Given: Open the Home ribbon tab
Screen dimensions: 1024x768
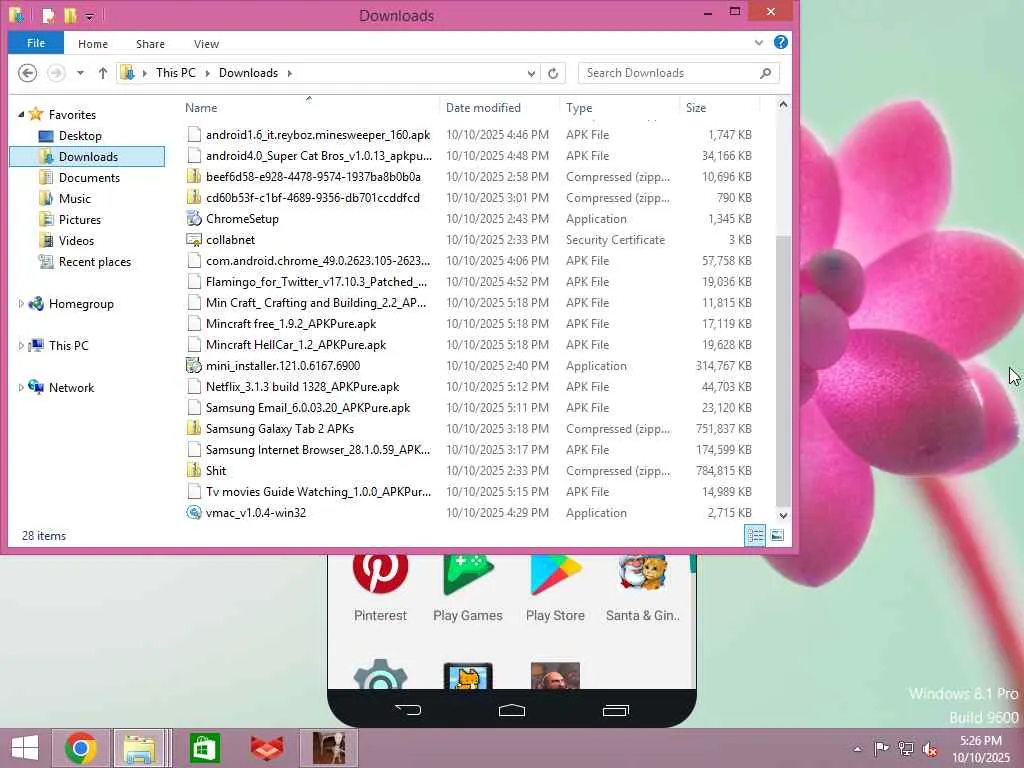Looking at the screenshot, I should pos(93,44).
